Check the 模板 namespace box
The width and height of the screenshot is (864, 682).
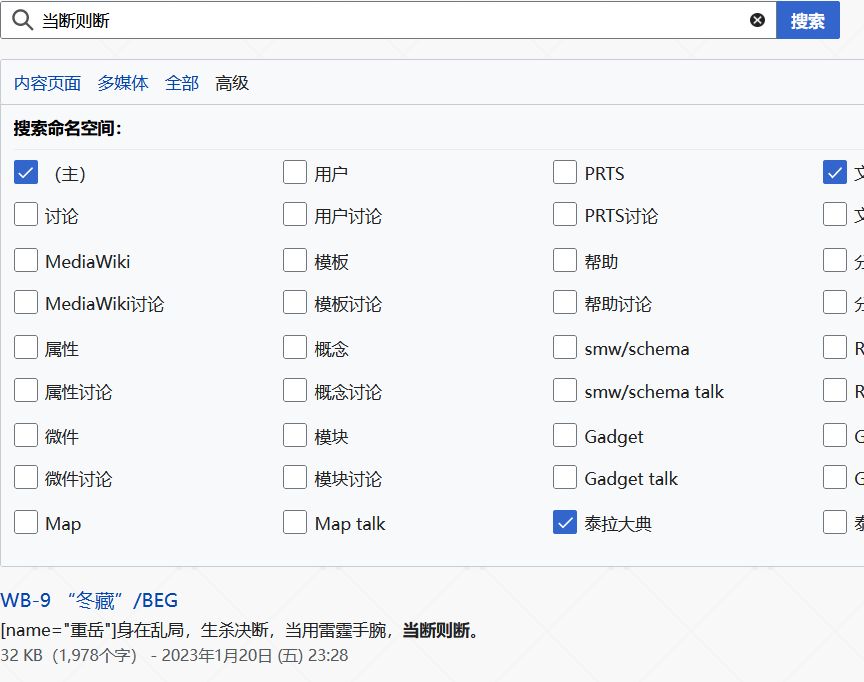click(x=294, y=260)
